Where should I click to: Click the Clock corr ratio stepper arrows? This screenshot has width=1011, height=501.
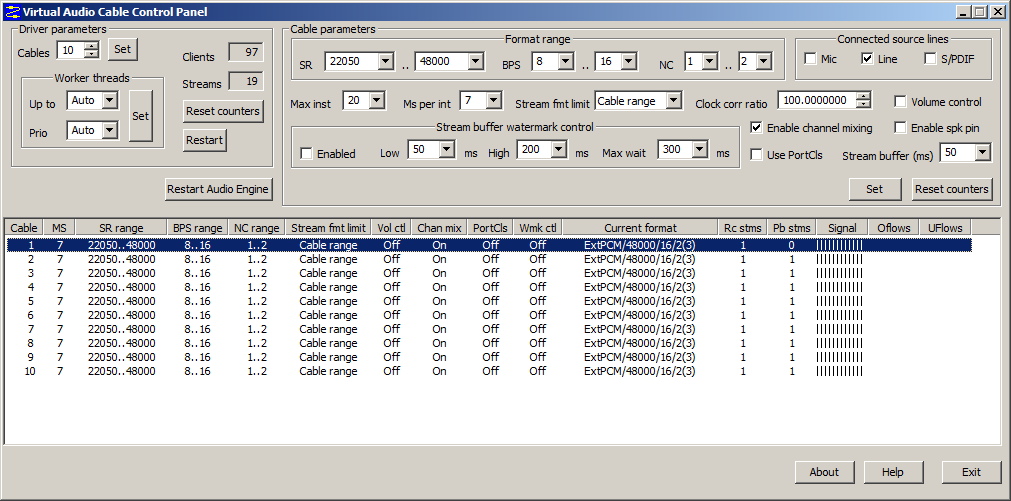point(863,101)
